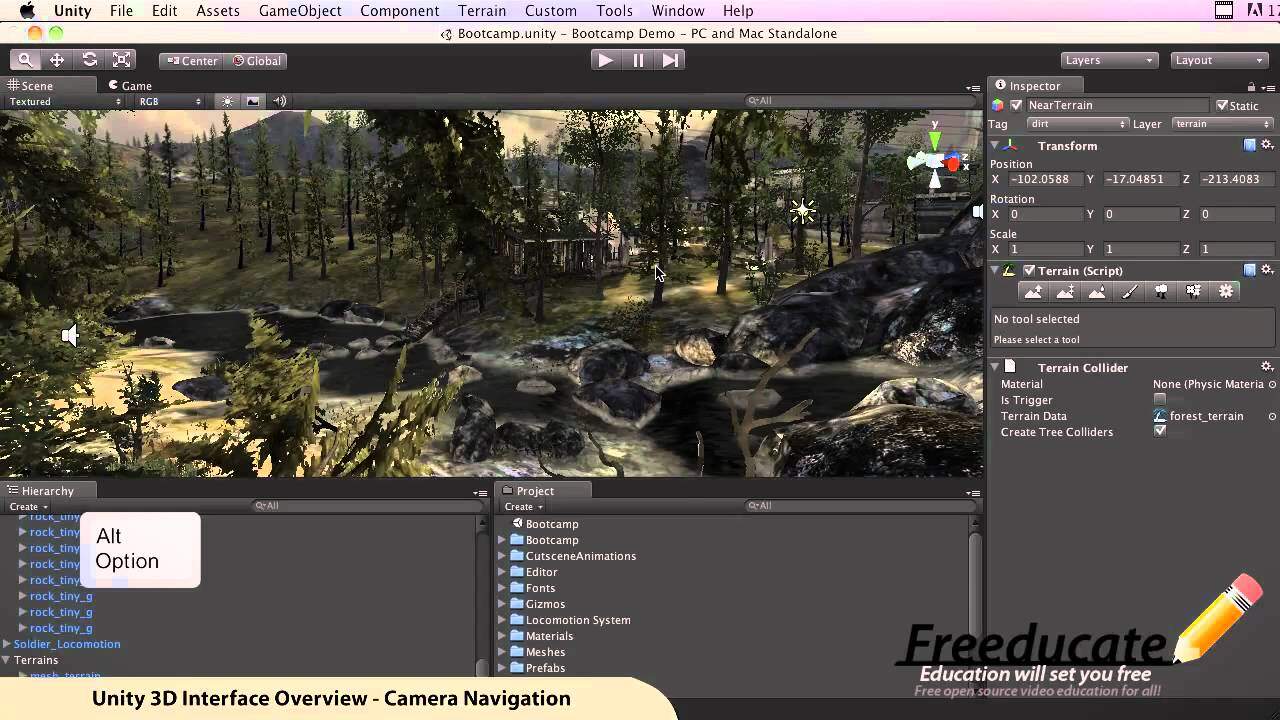This screenshot has width=1280, height=720.
Task: Open the Assets menu
Action: (218, 10)
